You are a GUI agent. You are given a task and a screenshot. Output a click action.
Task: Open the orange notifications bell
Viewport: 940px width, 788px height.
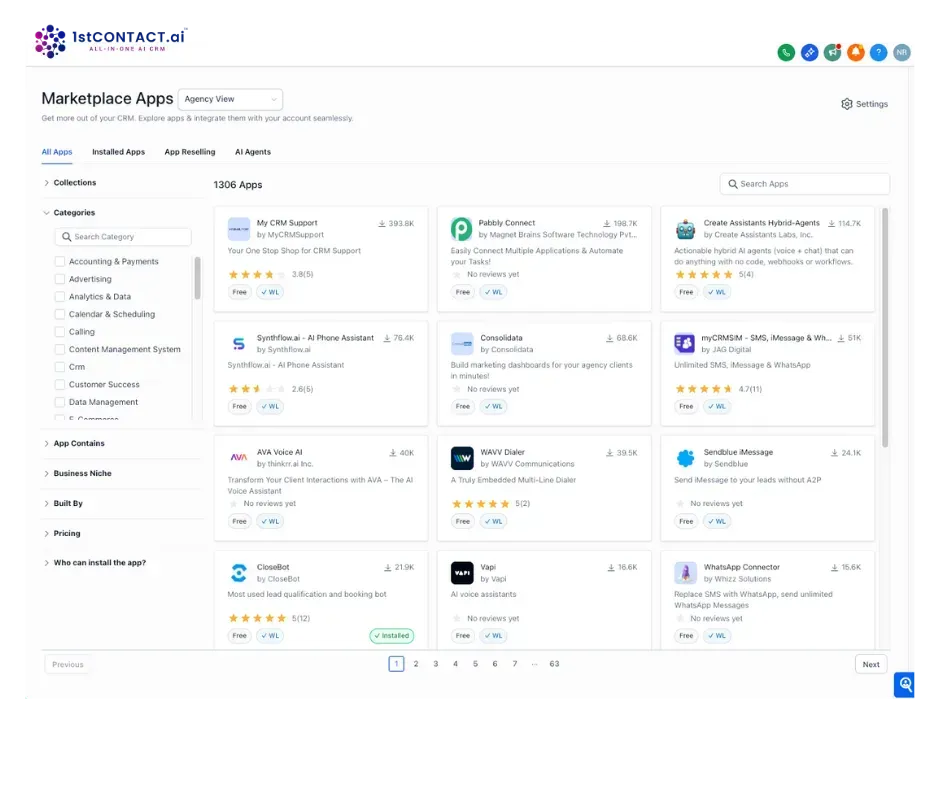(855, 53)
